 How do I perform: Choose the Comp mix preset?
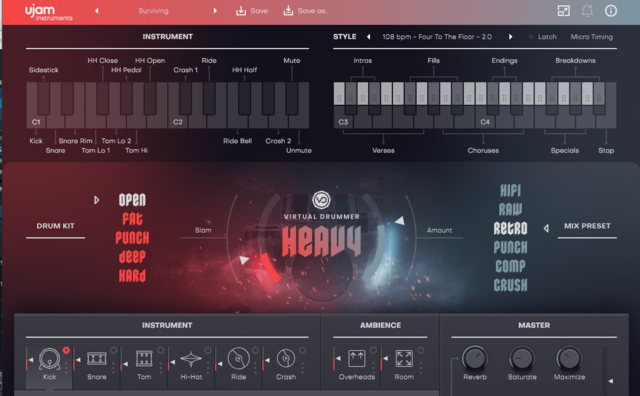(510, 266)
